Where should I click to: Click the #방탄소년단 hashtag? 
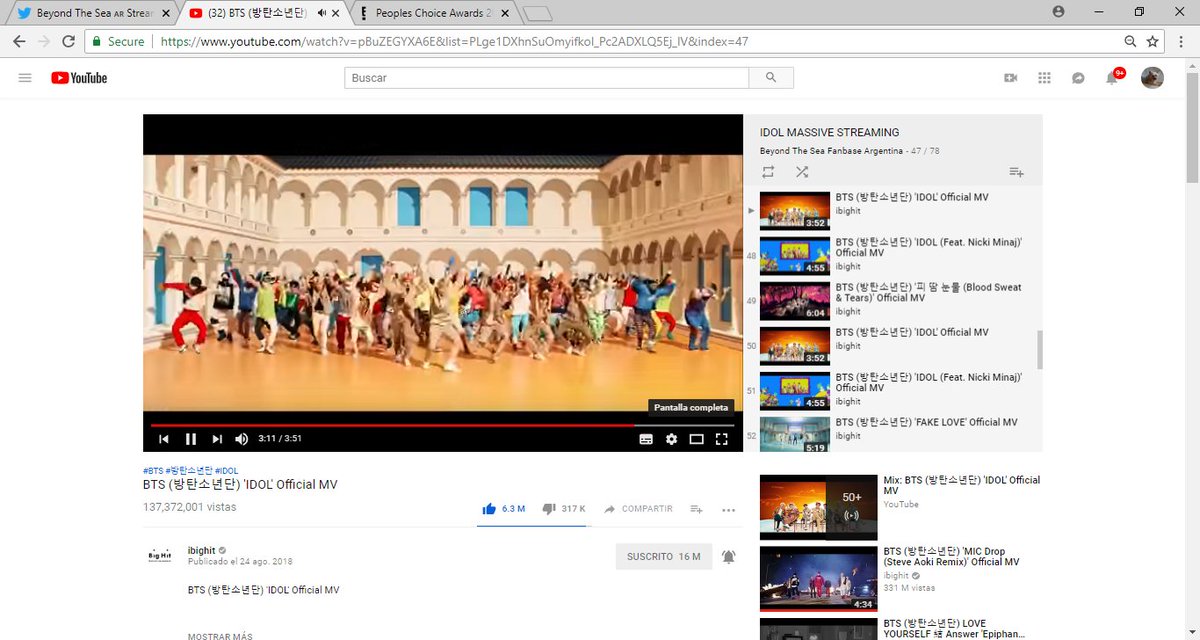pos(189,470)
